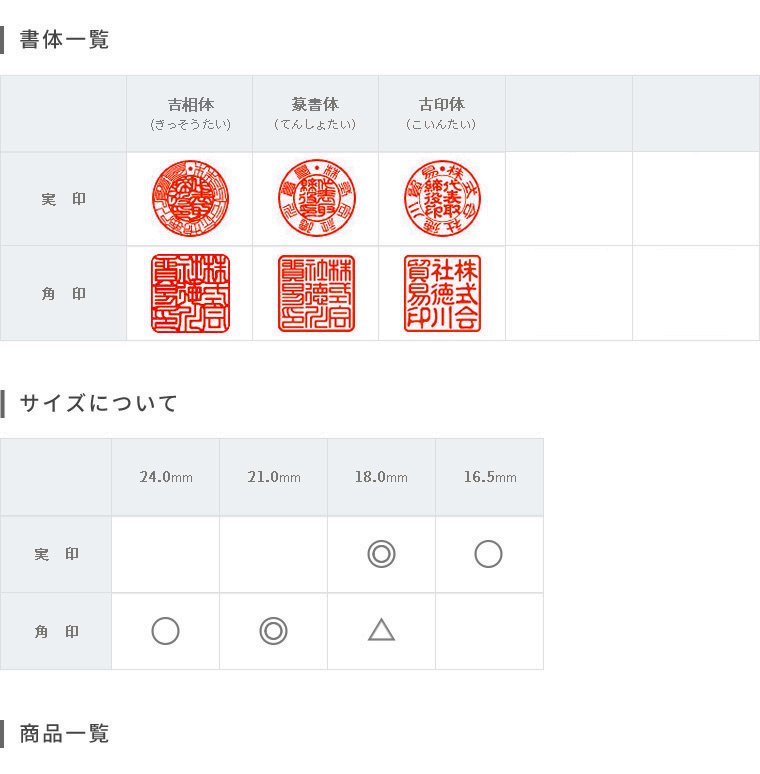
Task: Click the round 古印体 実印 seal image
Action: coord(442,198)
